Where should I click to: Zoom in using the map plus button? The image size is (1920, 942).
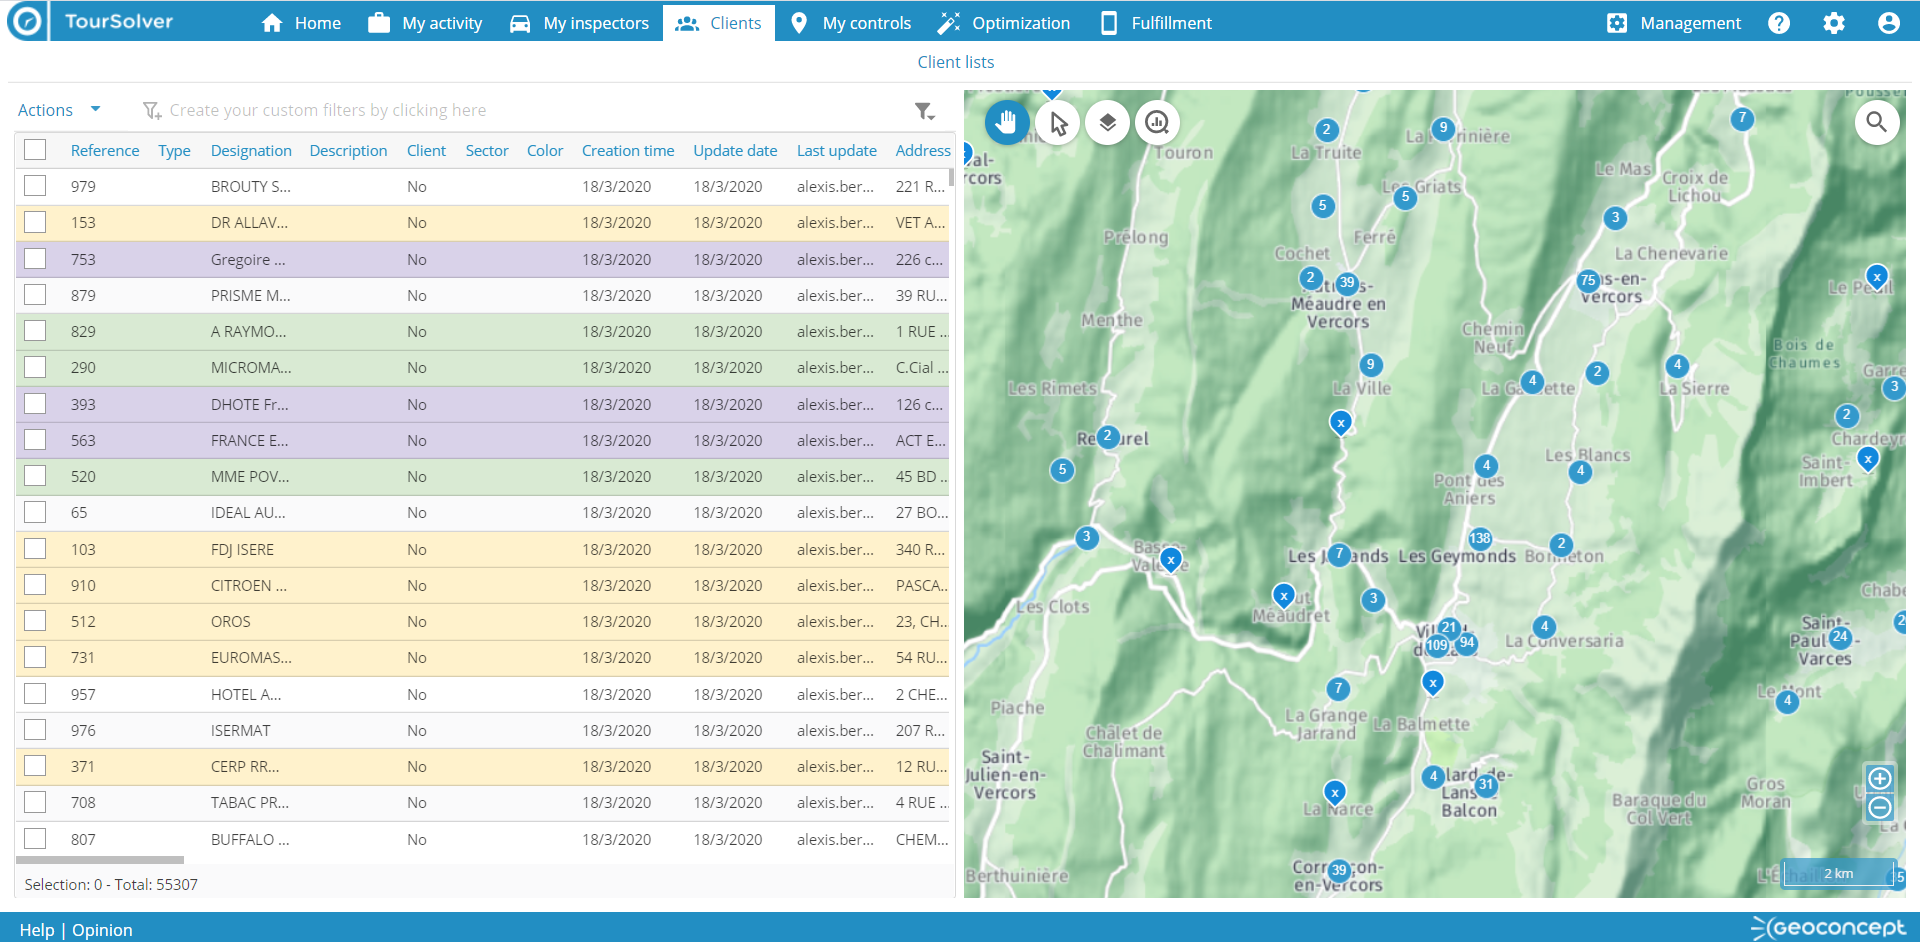tap(1879, 778)
